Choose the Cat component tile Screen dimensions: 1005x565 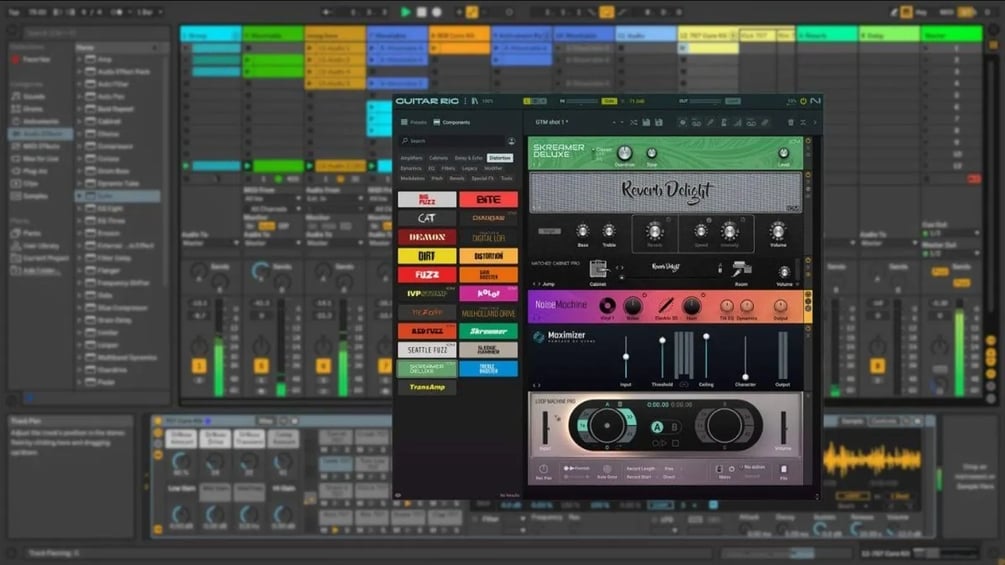(x=427, y=218)
